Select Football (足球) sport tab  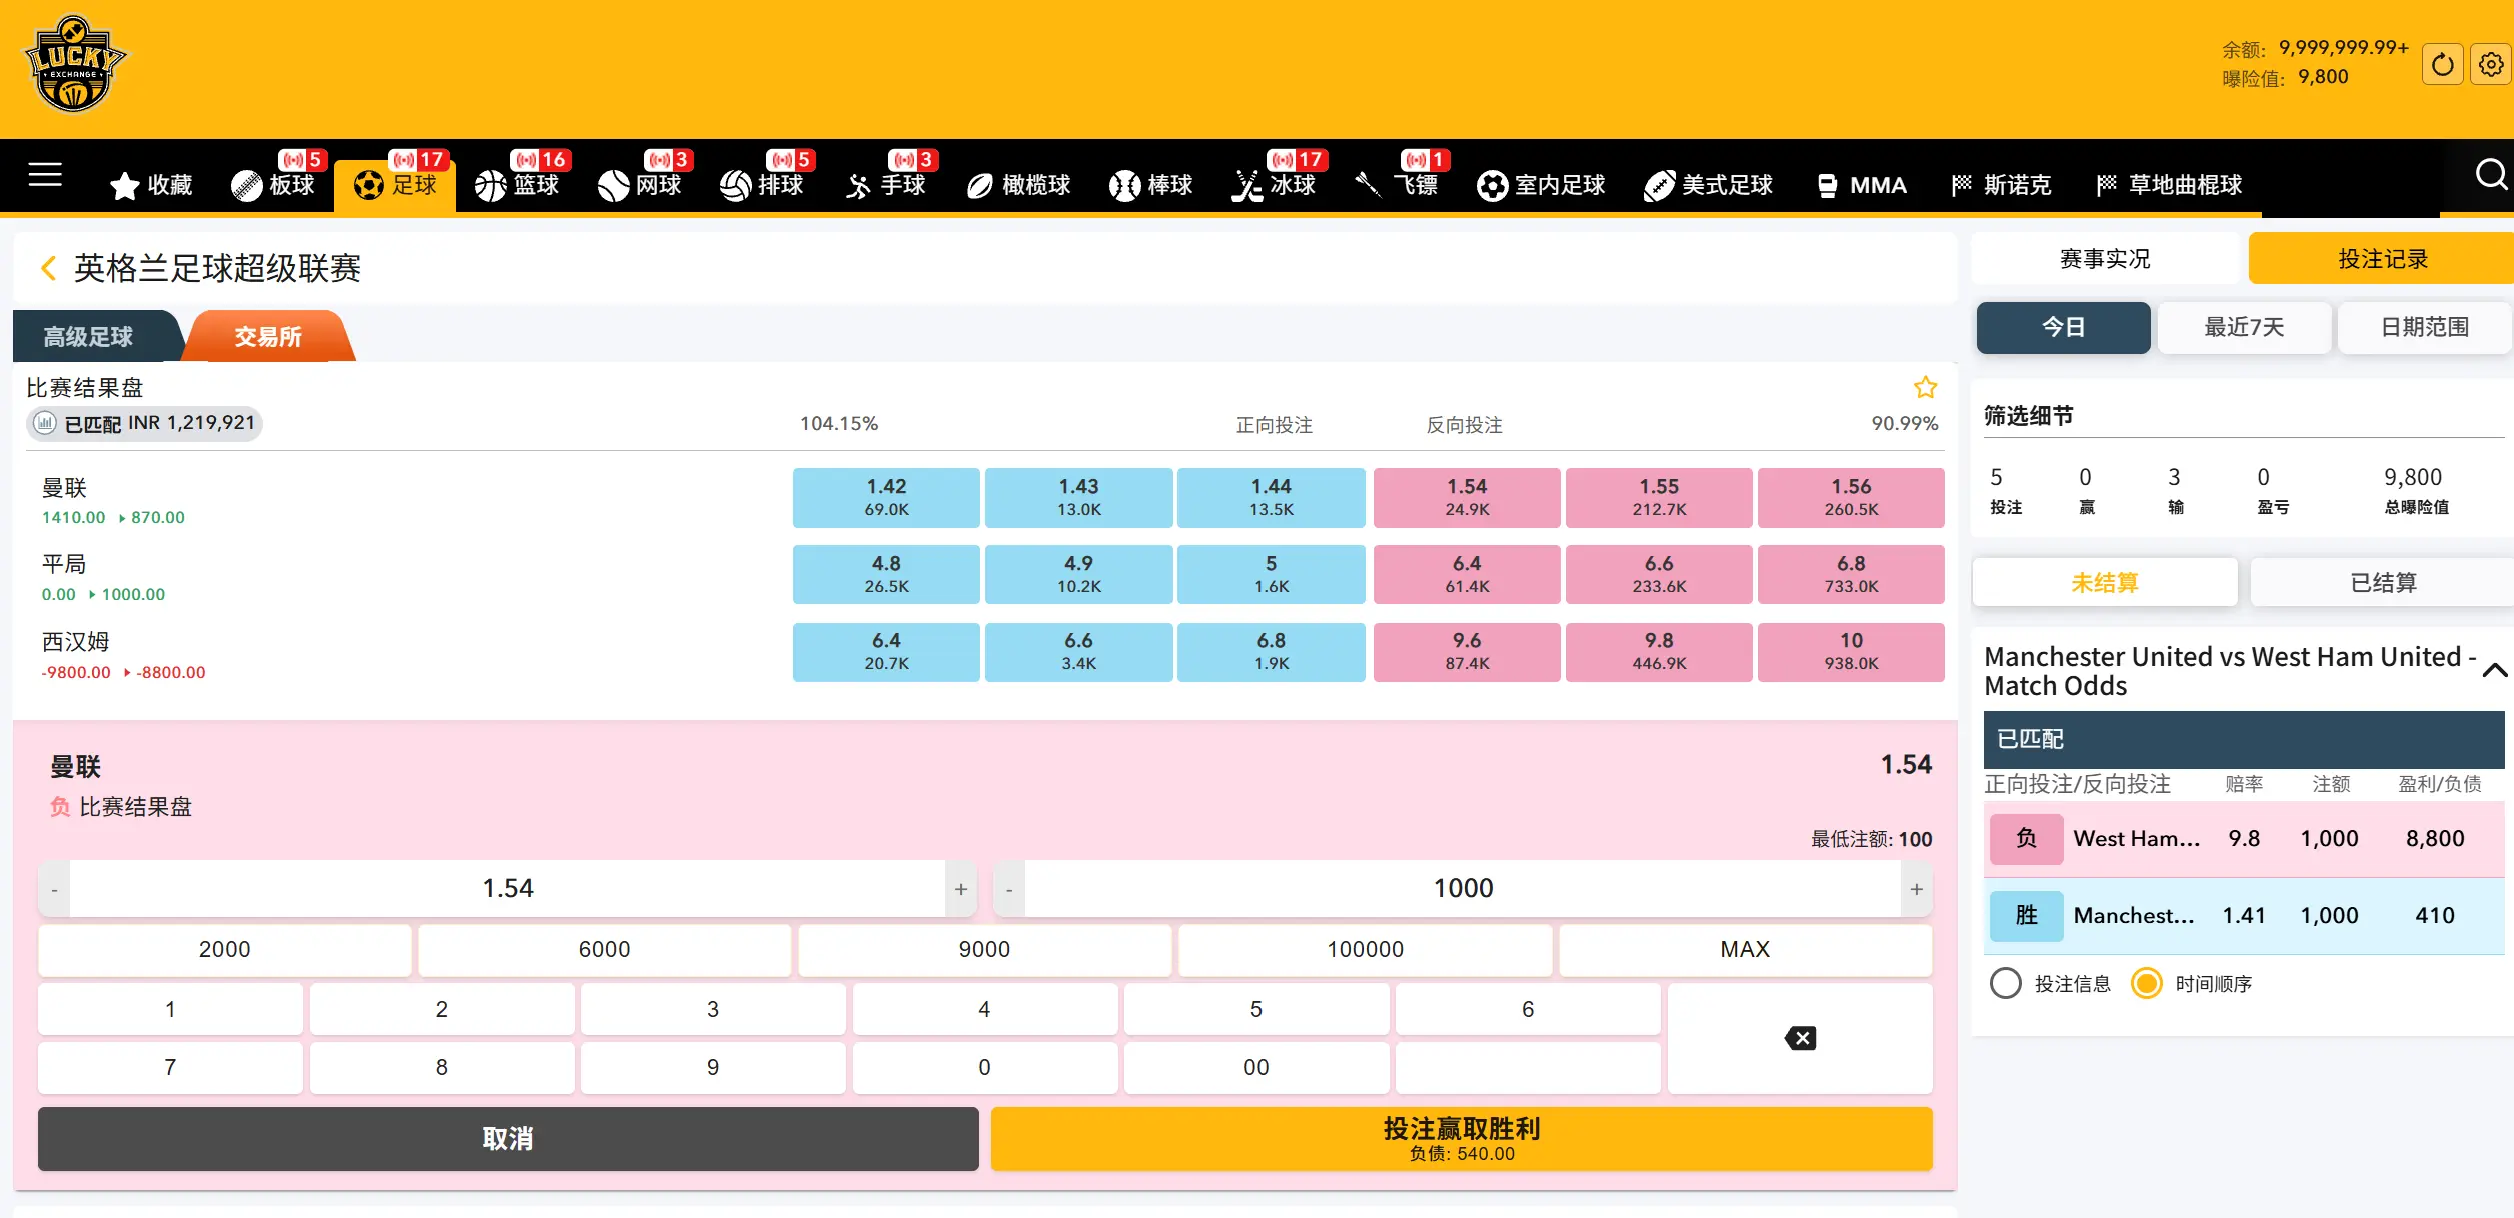tap(395, 185)
